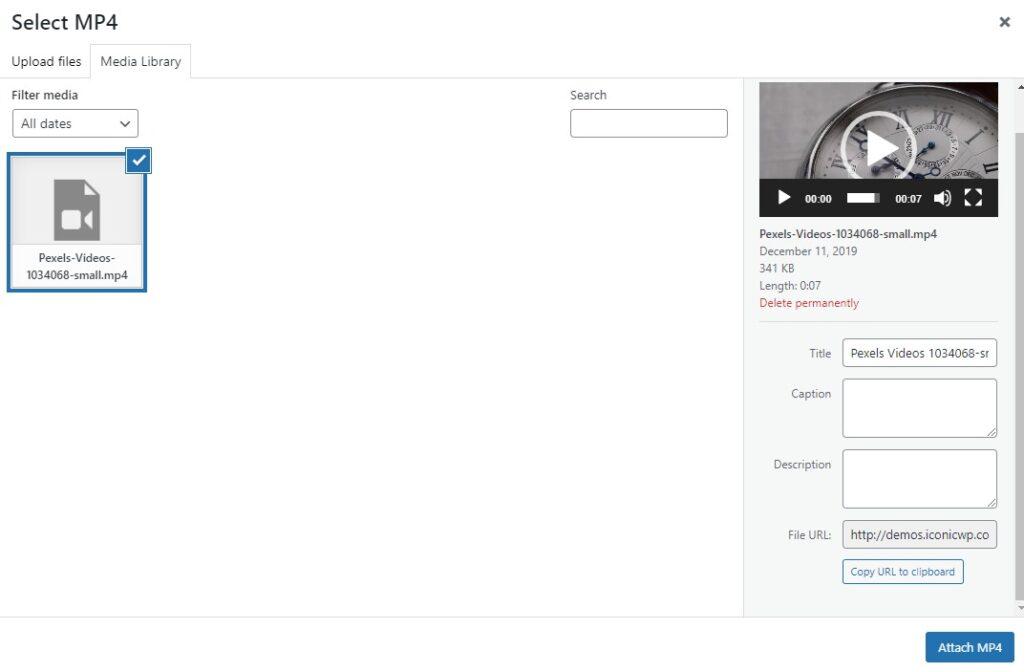Open the dates dropdown arrow
The height and width of the screenshot is (672, 1024).
[x=126, y=123]
